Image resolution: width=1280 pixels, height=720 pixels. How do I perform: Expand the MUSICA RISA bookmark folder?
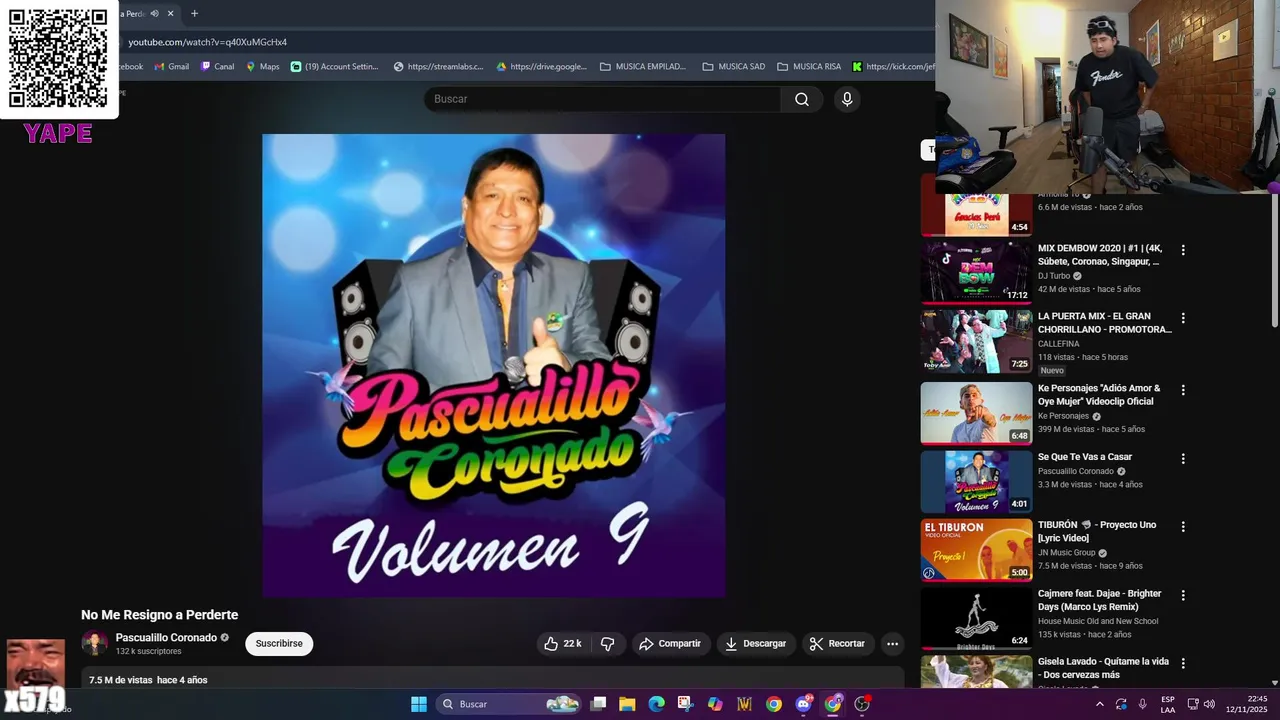tap(809, 67)
